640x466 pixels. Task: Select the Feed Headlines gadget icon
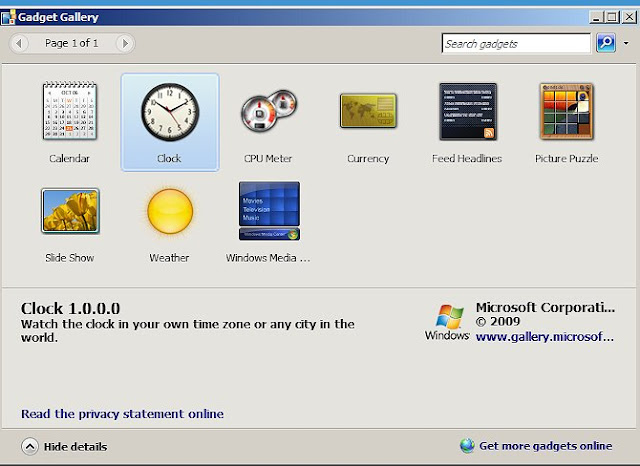coord(468,111)
